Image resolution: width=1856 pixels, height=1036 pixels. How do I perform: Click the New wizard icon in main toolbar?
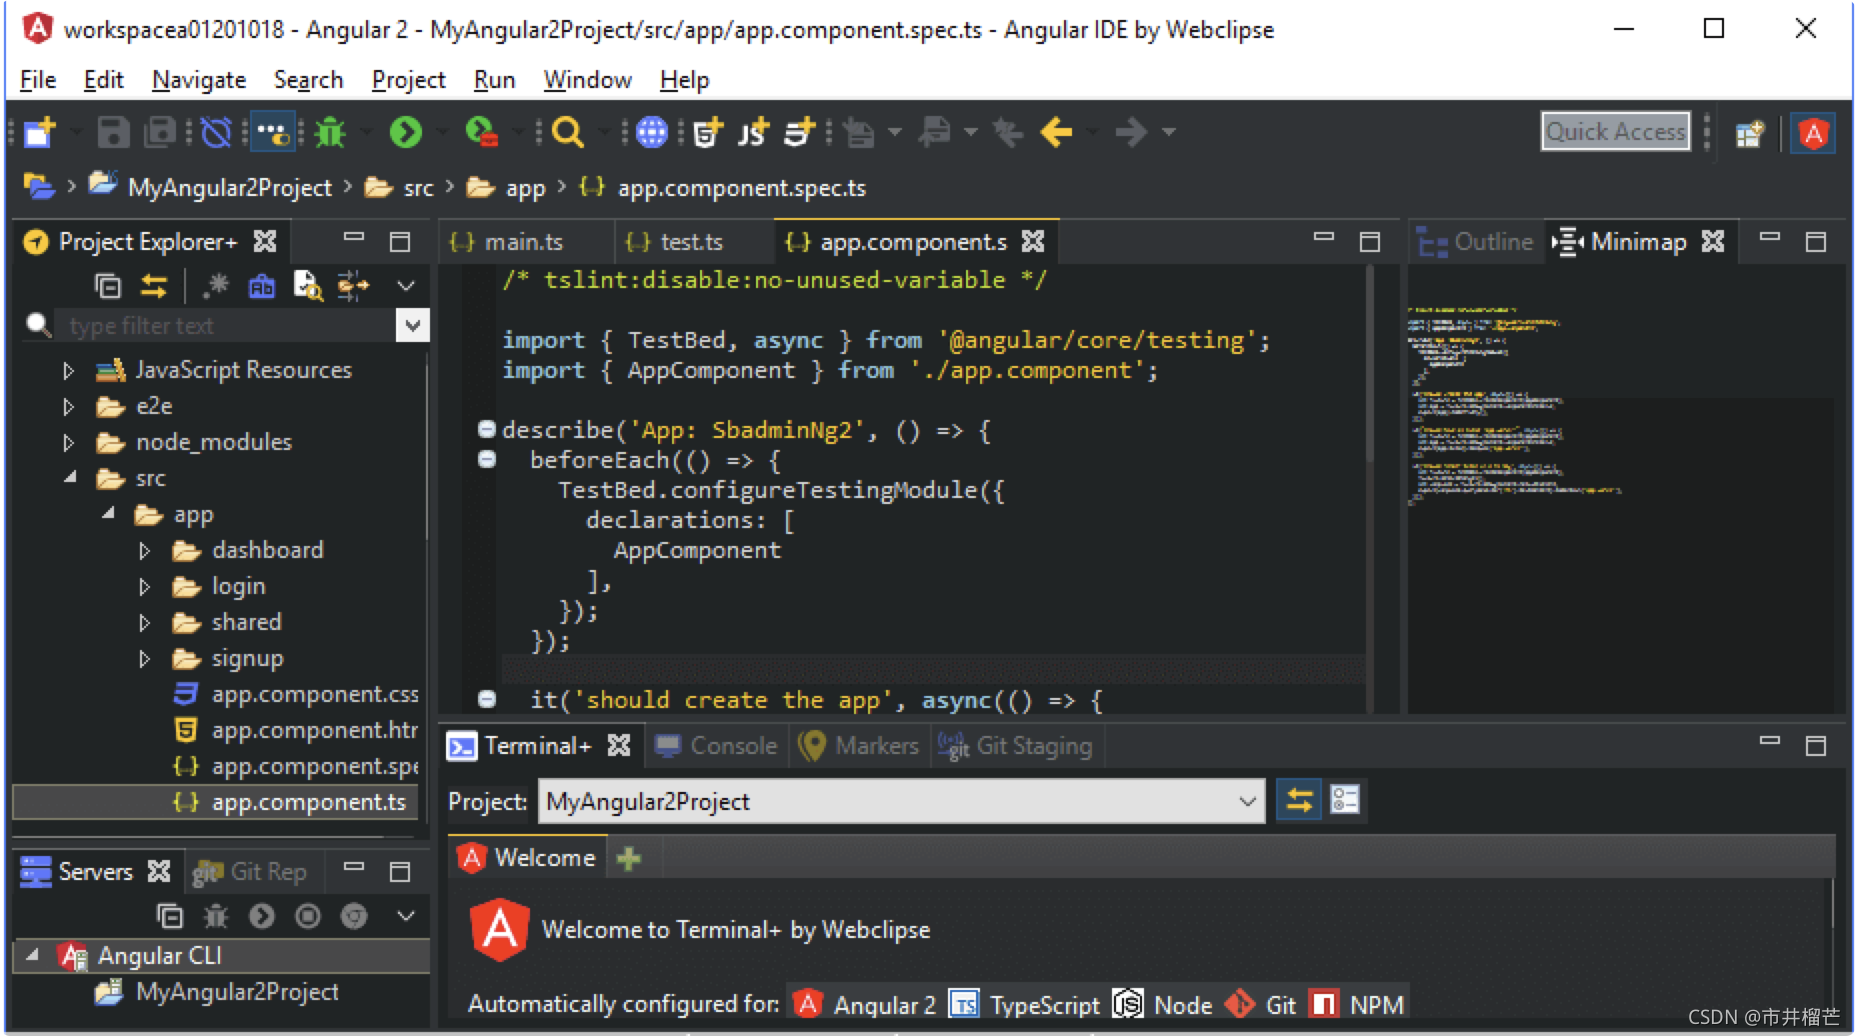pos(41,132)
